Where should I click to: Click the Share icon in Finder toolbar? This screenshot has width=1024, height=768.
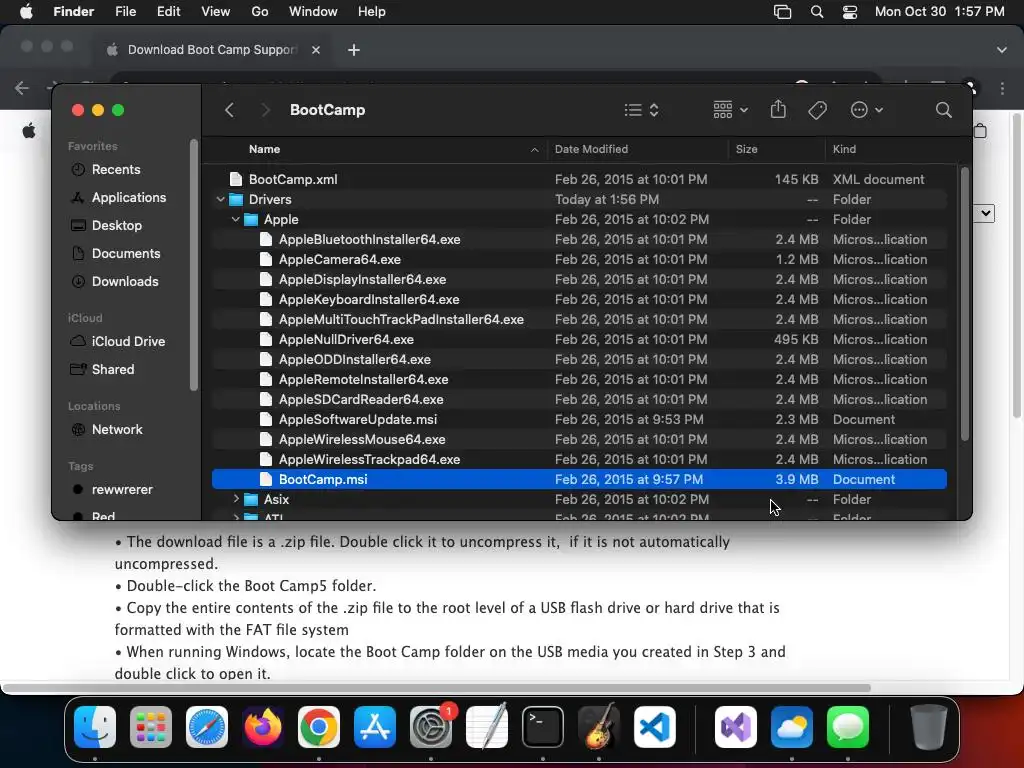778,109
